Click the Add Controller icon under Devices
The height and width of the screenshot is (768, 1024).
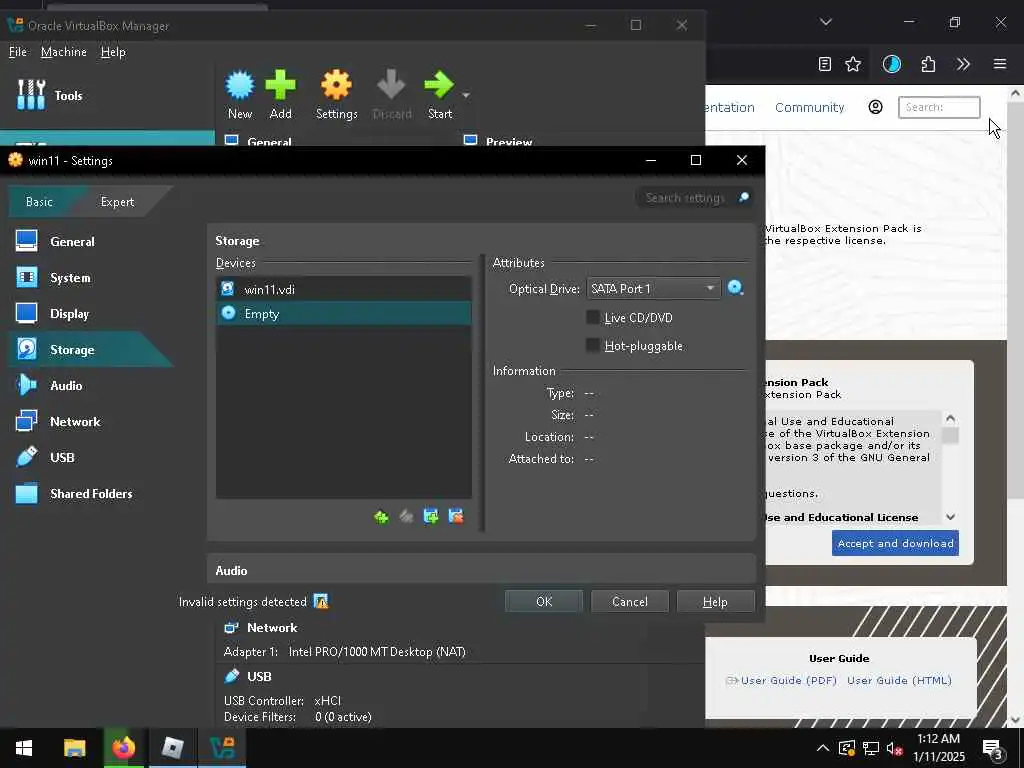click(381, 517)
